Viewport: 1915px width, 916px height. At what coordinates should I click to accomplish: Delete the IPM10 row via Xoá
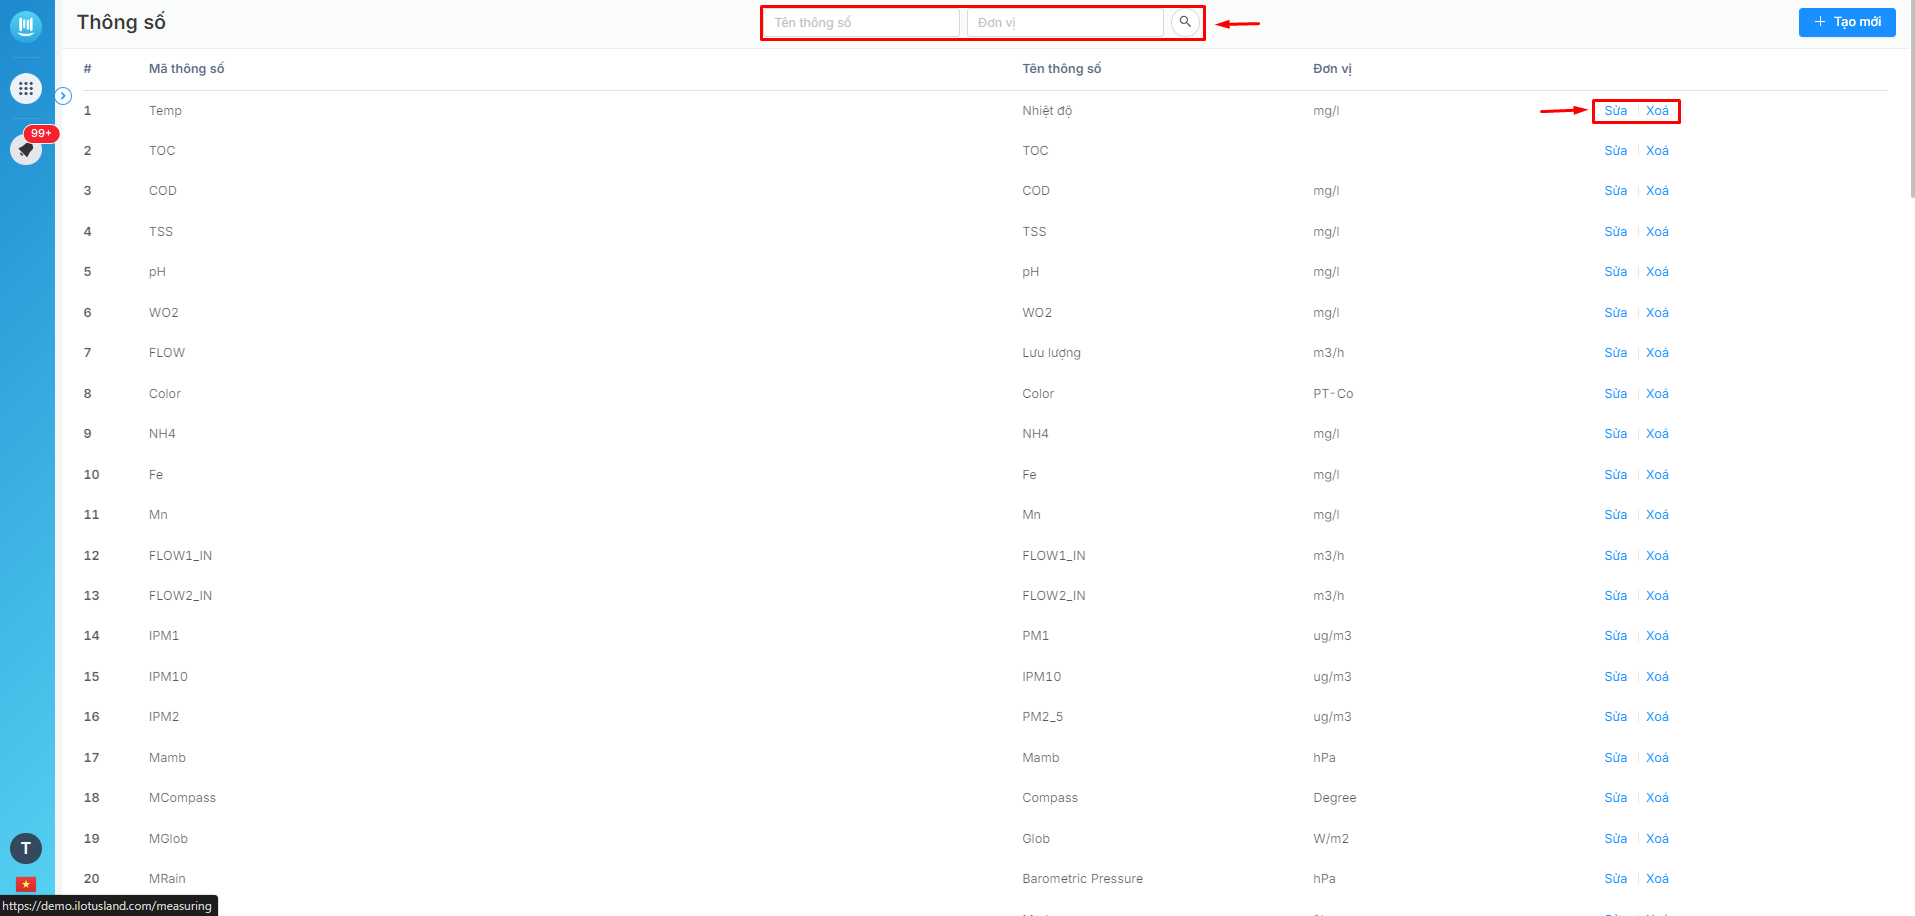pos(1657,677)
